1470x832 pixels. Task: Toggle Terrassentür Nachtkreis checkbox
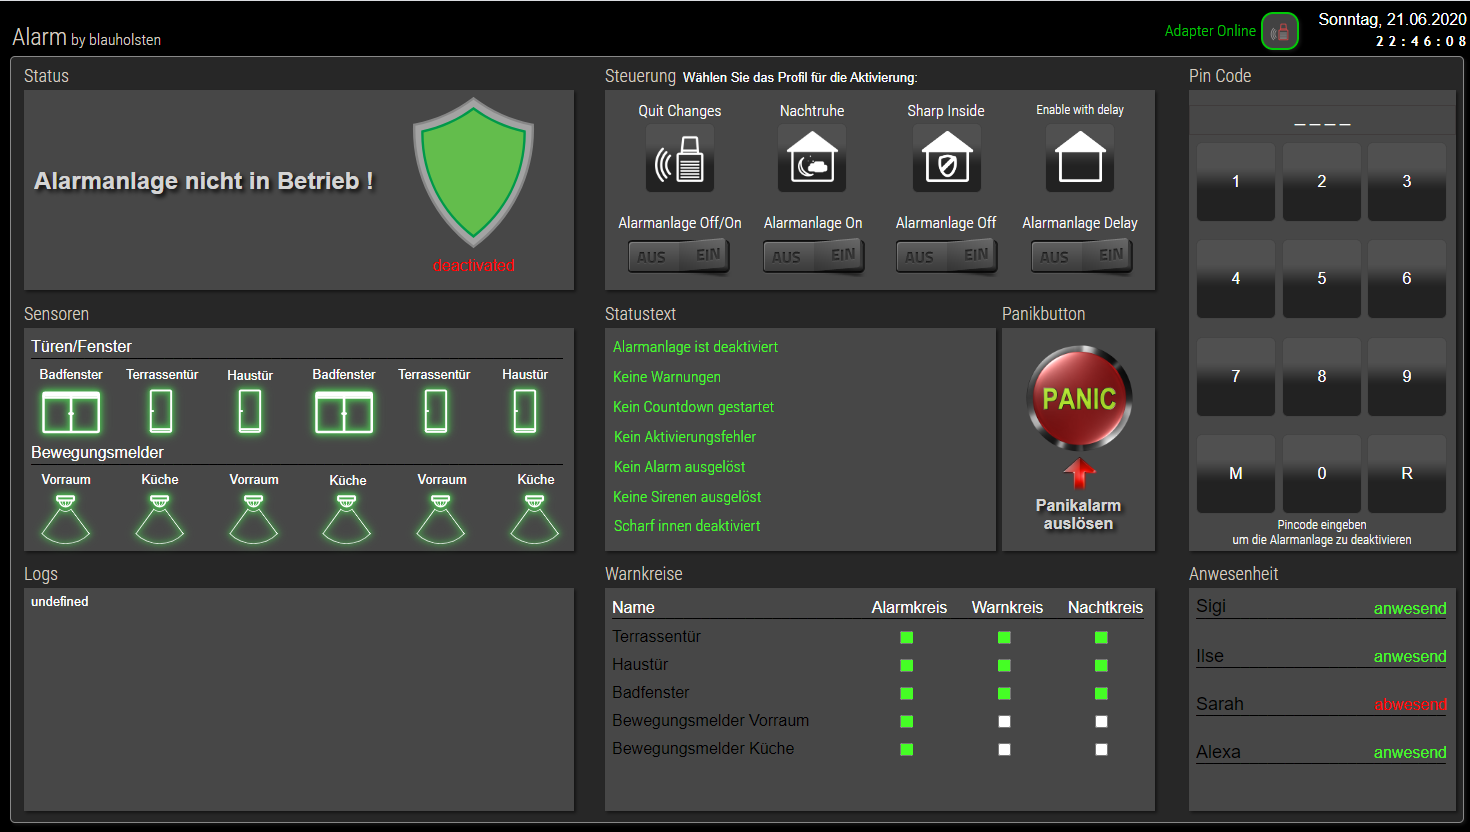coord(1101,637)
